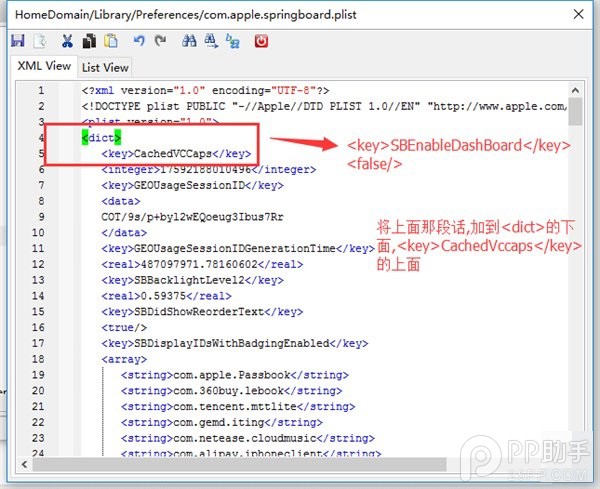The width and height of the screenshot is (600, 489).
Task: Switch to the XML View tab
Action: point(44,66)
